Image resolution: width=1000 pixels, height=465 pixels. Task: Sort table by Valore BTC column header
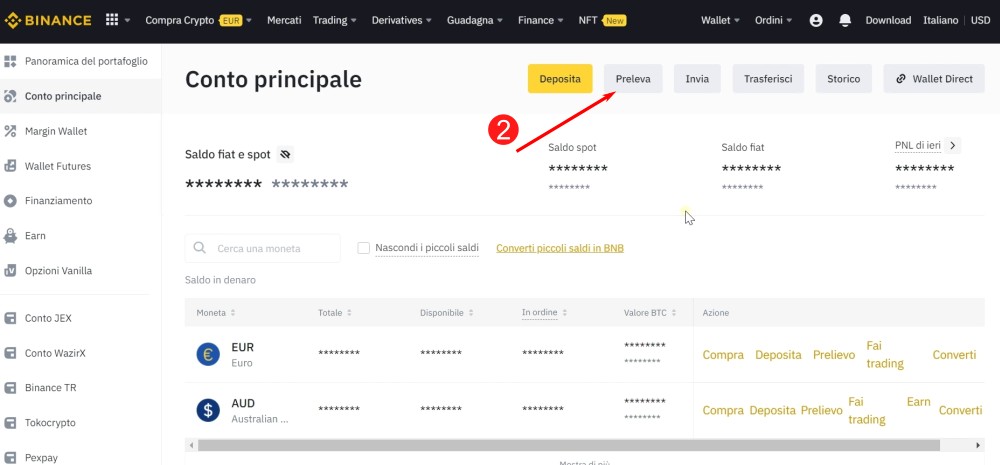[650, 313]
